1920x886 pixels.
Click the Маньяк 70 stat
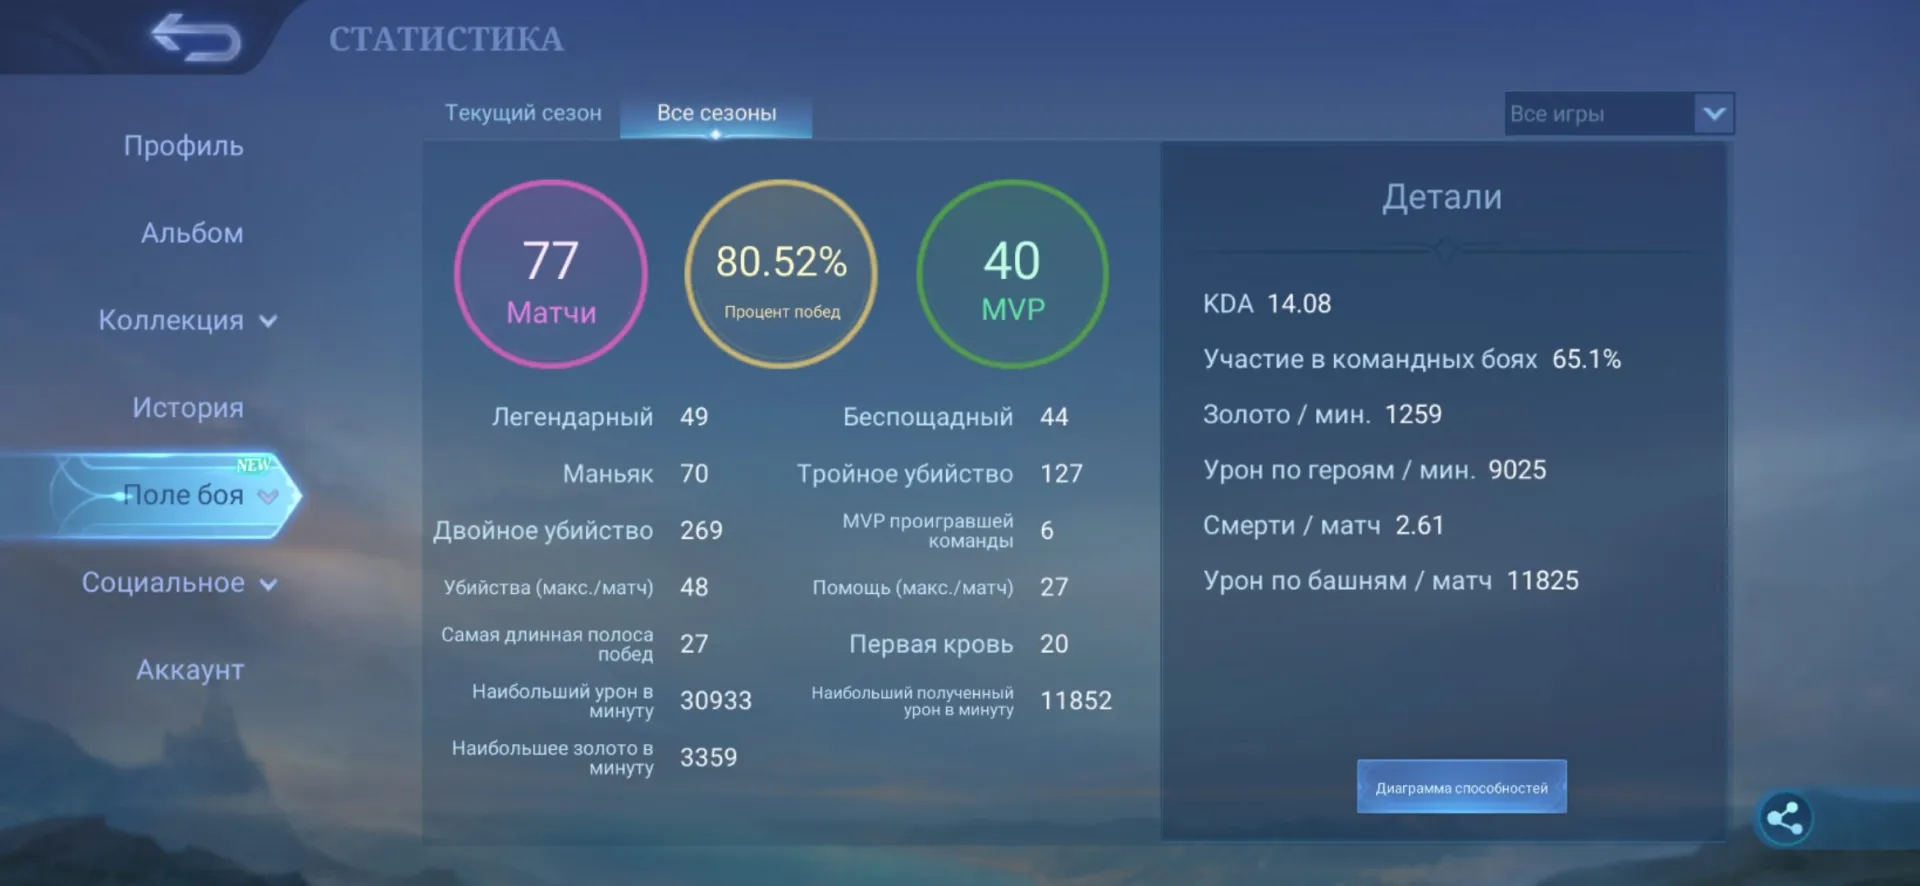[635, 474]
